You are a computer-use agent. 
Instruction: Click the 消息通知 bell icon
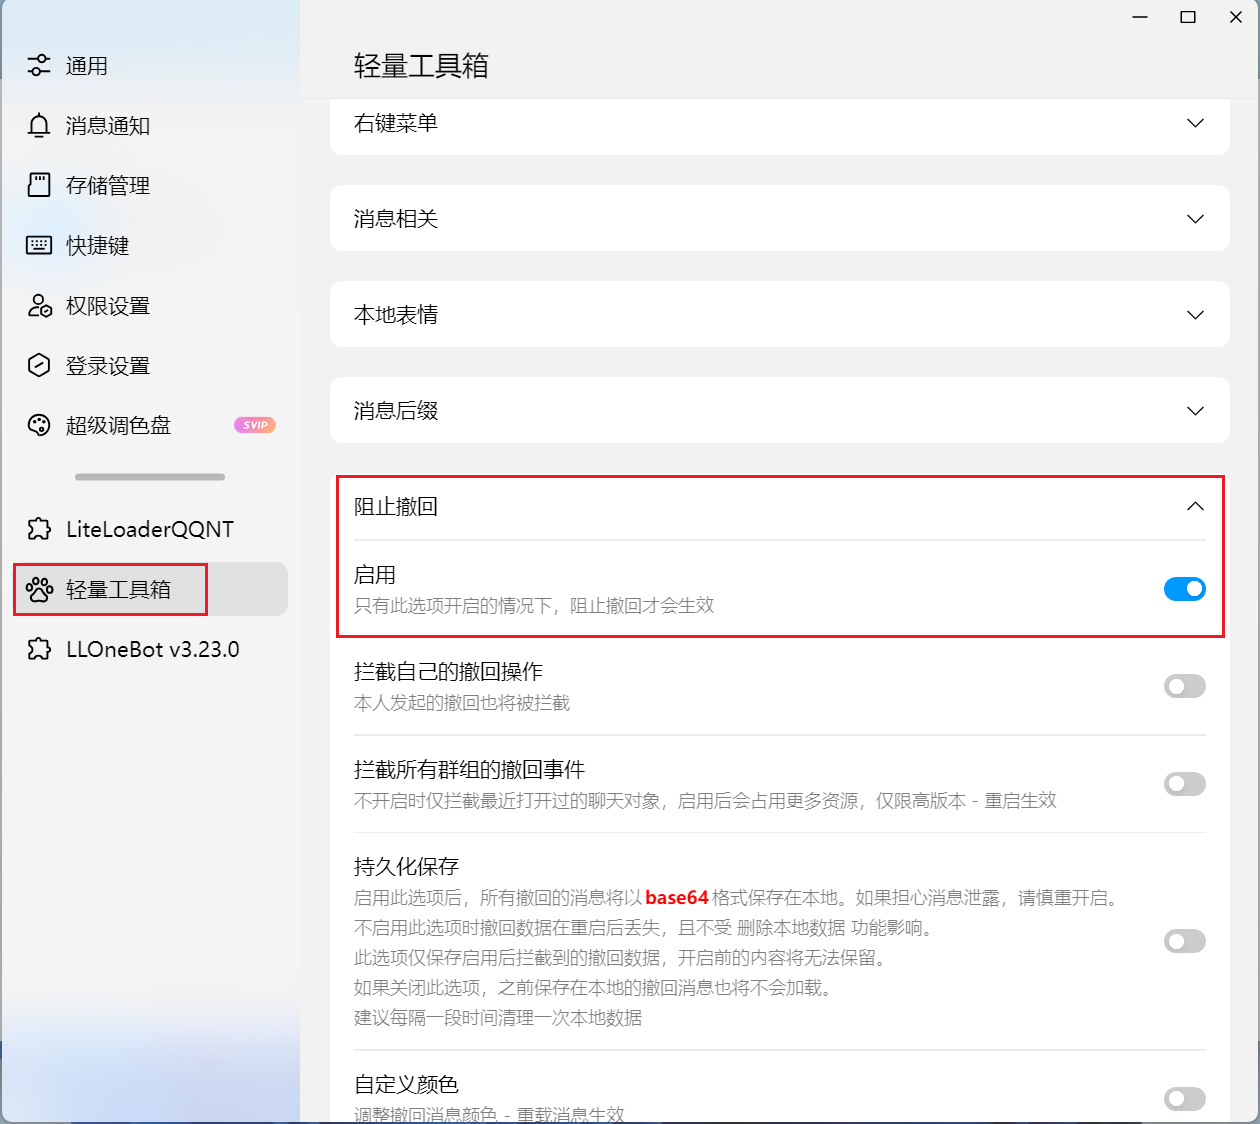click(39, 126)
